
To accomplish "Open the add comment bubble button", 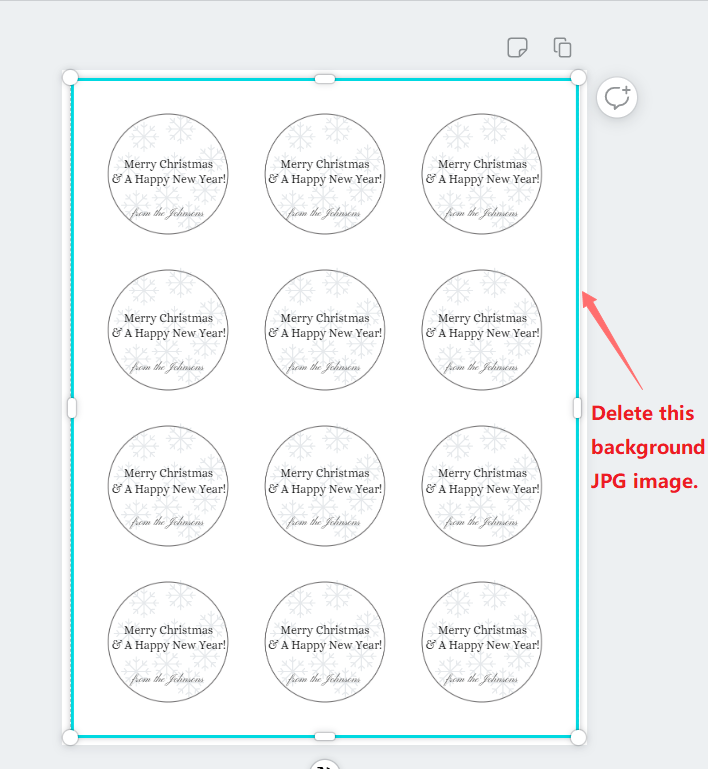I will point(617,97).
